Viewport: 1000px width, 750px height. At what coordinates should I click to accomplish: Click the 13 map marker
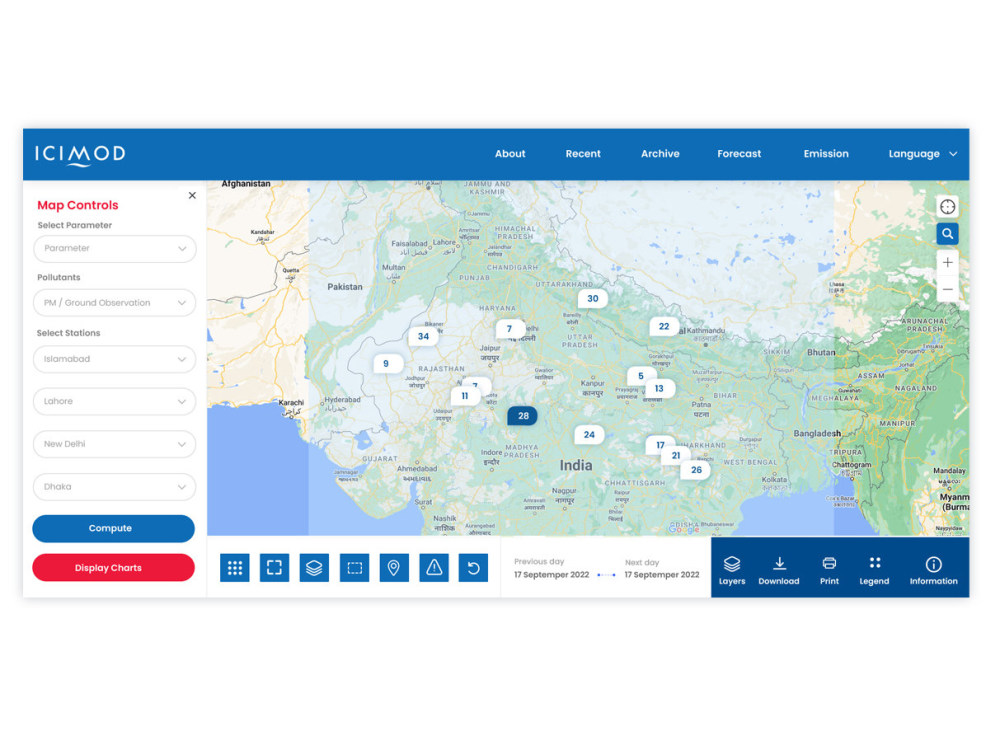coord(659,388)
